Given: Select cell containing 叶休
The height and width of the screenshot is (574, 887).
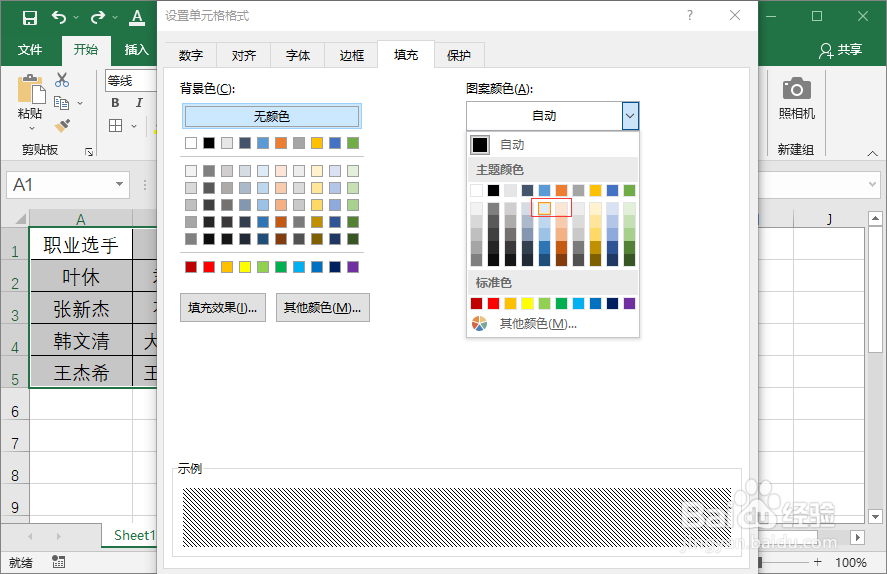Looking at the screenshot, I should (81, 277).
